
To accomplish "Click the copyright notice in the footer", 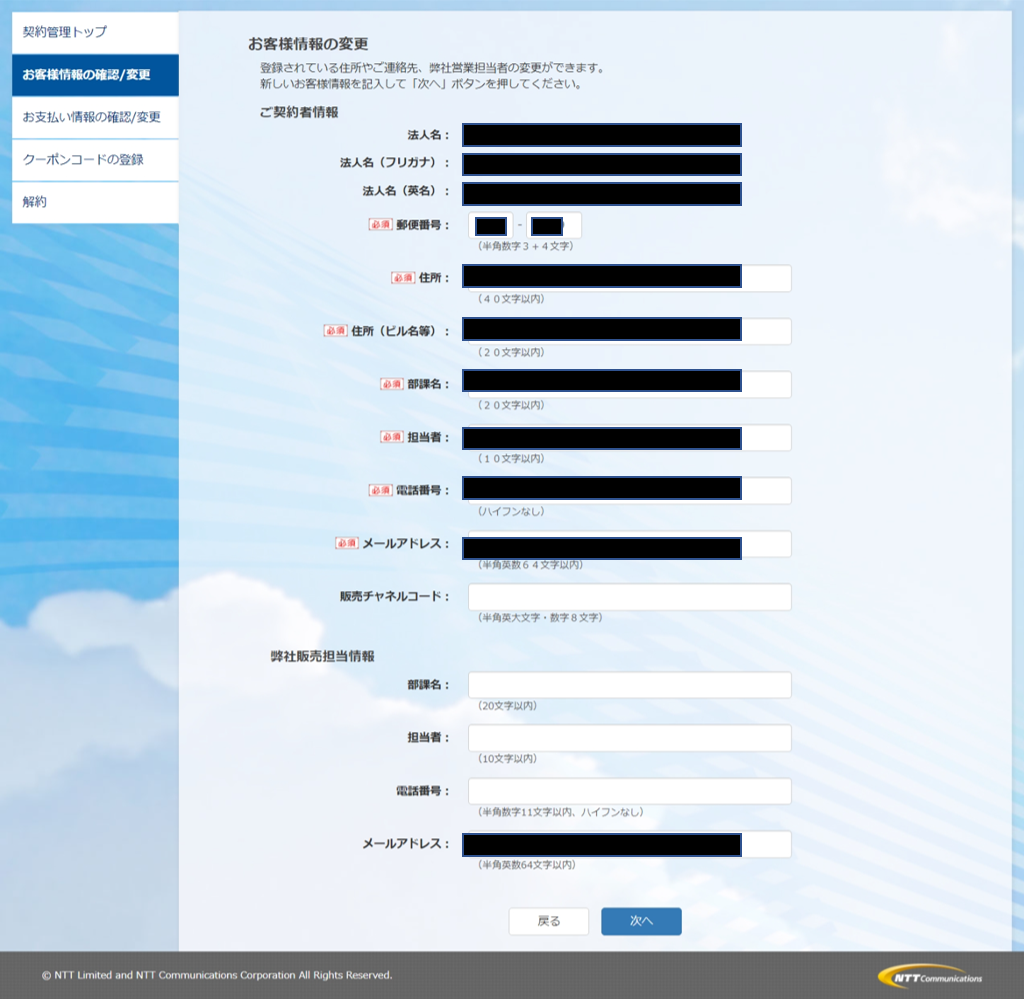I will pos(217,975).
